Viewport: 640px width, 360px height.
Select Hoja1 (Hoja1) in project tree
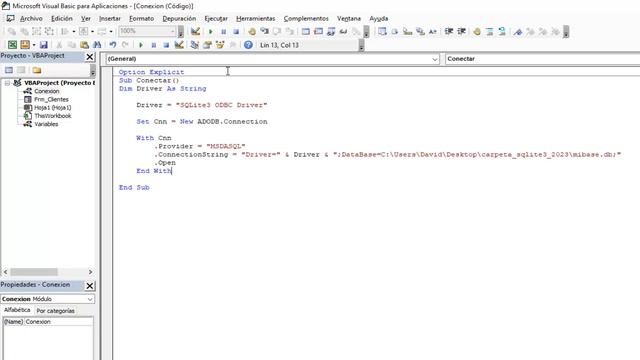pos(53,107)
